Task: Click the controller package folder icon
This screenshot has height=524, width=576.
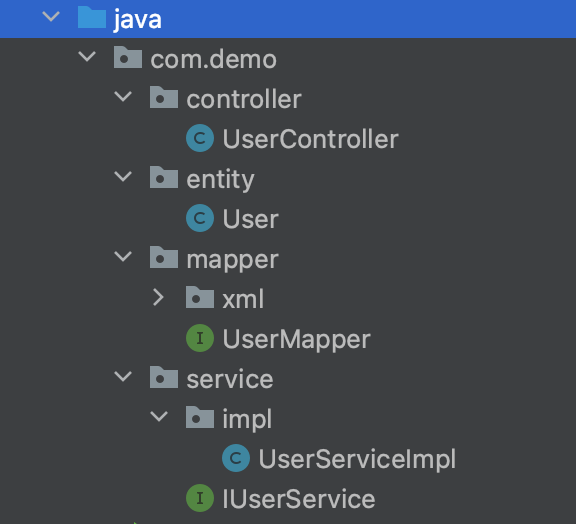Action: 164,97
